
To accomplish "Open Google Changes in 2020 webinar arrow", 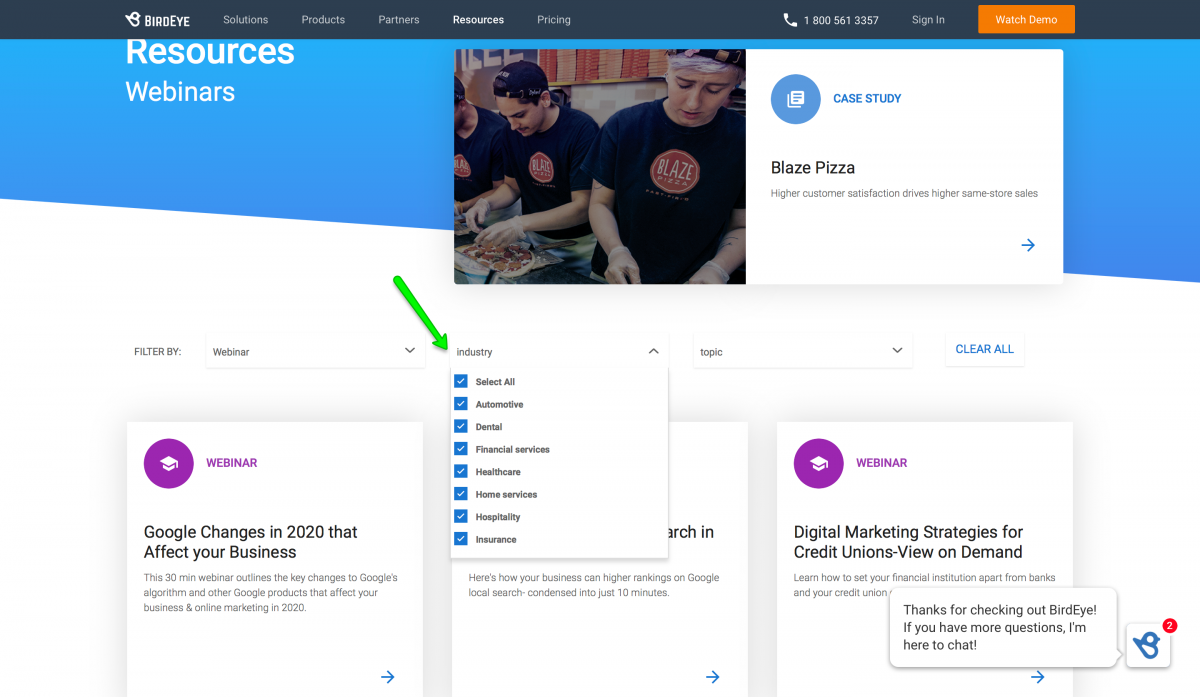I will pos(388,677).
